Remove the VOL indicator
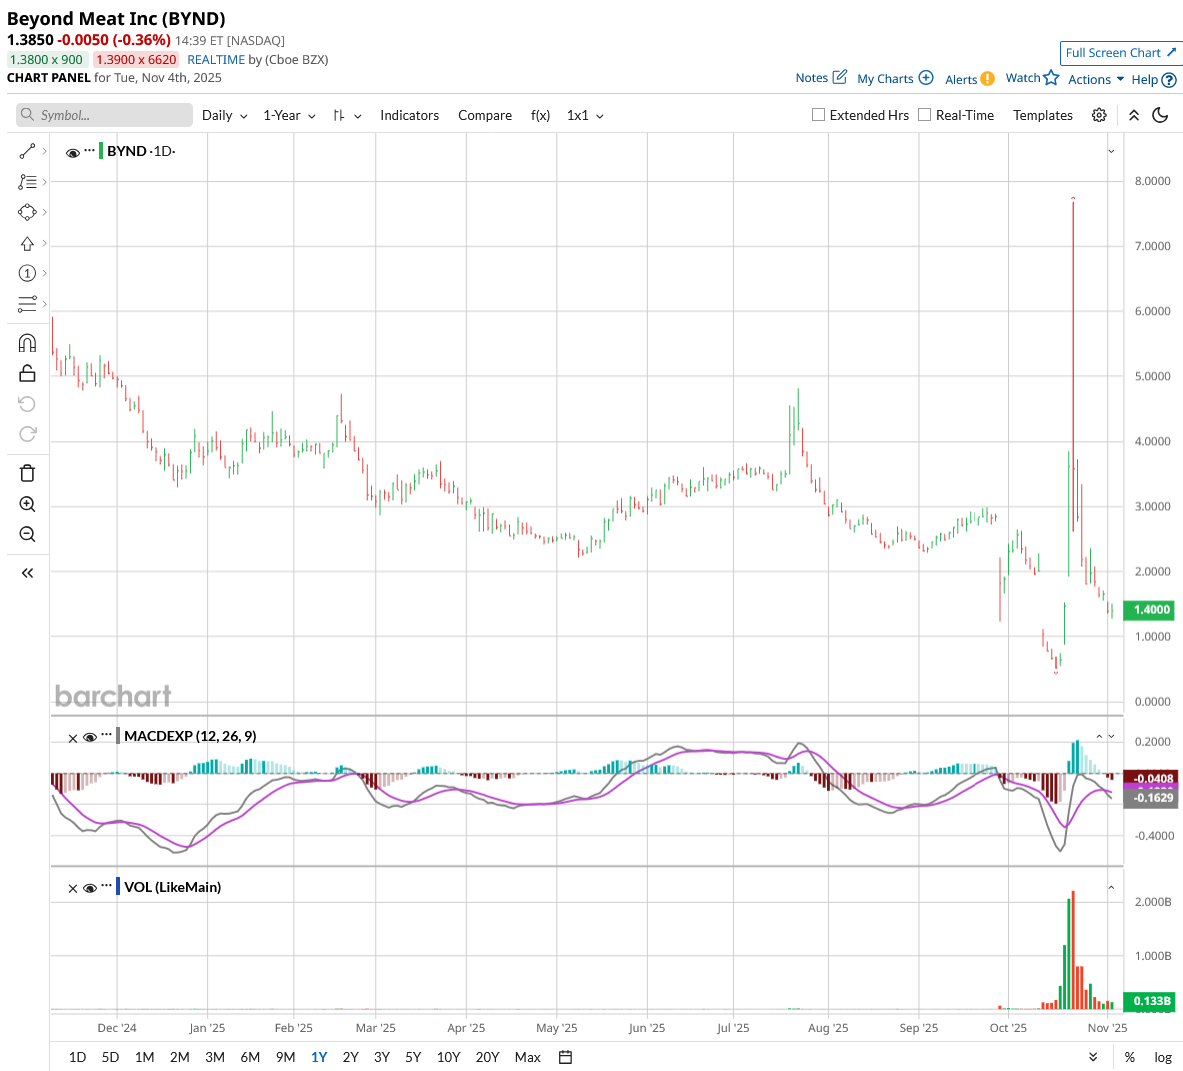 (x=72, y=888)
